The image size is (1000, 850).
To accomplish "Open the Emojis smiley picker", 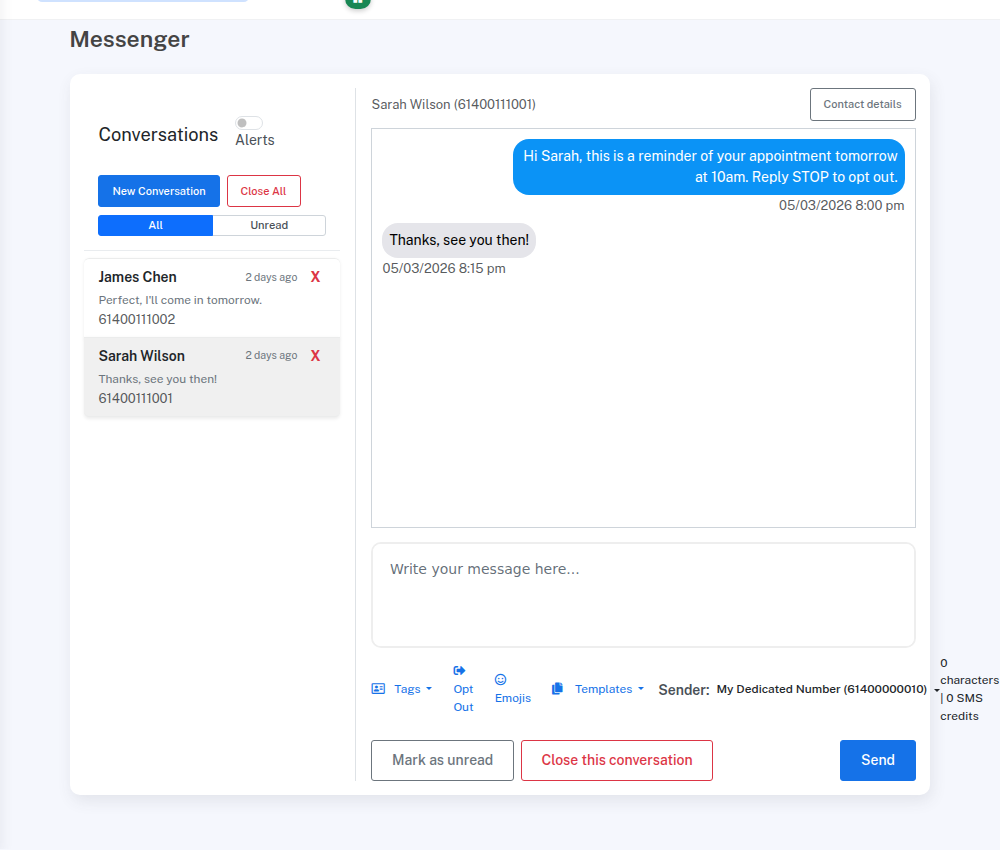I will [x=501, y=680].
